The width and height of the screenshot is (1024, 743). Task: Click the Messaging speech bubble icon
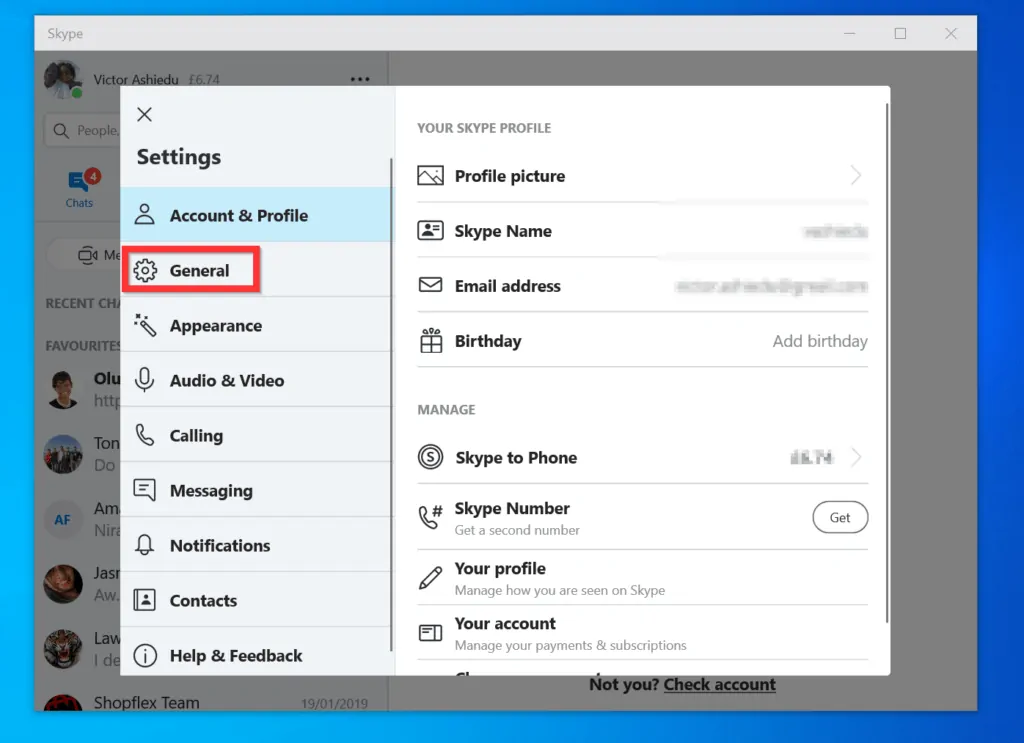pos(143,490)
